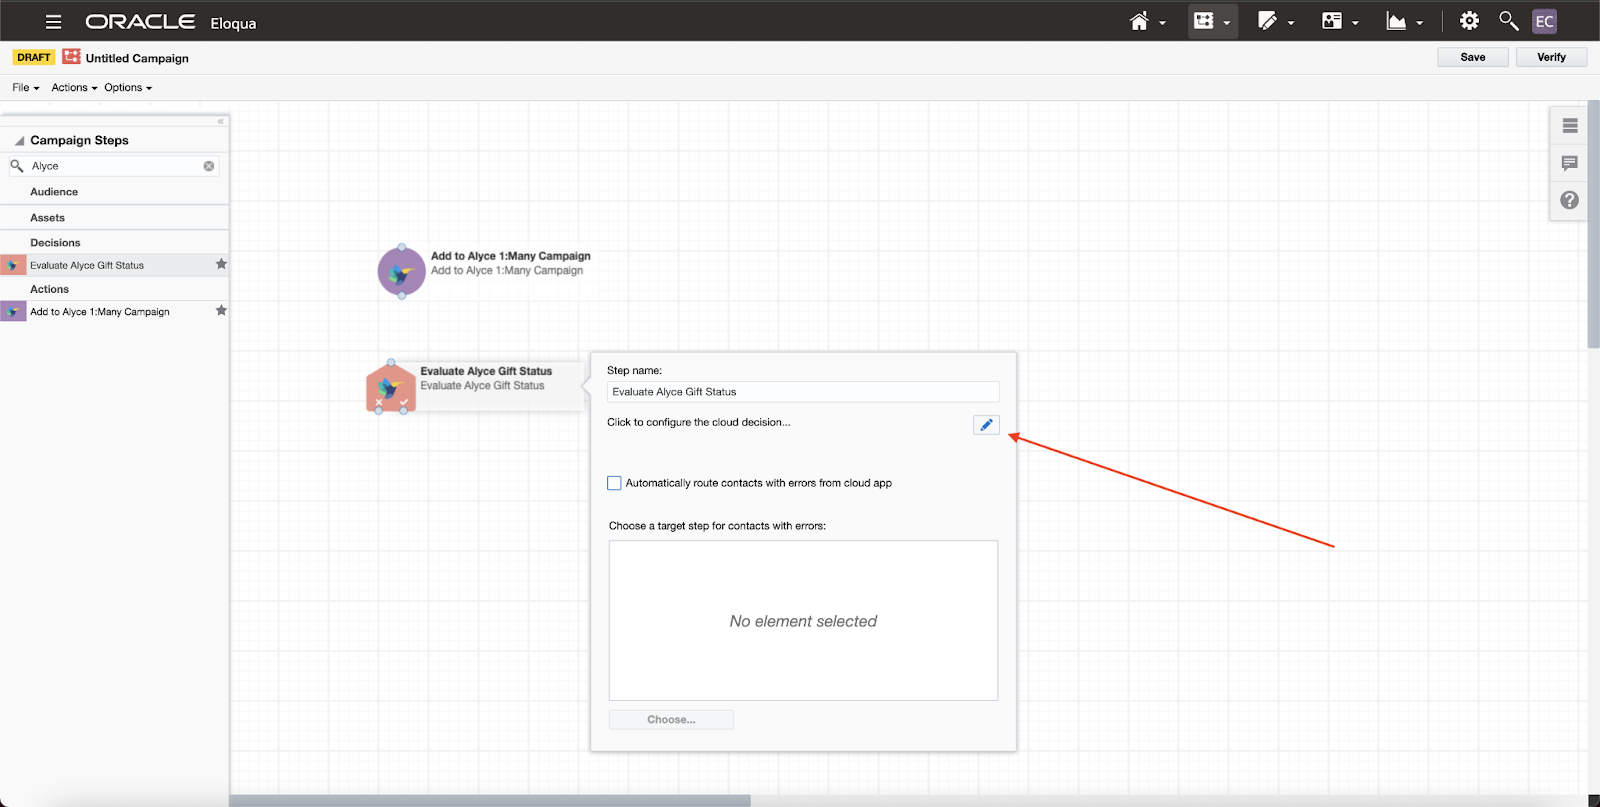Expand the Home dropdown arrow
Screen dimensions: 1600x807
point(1162,23)
